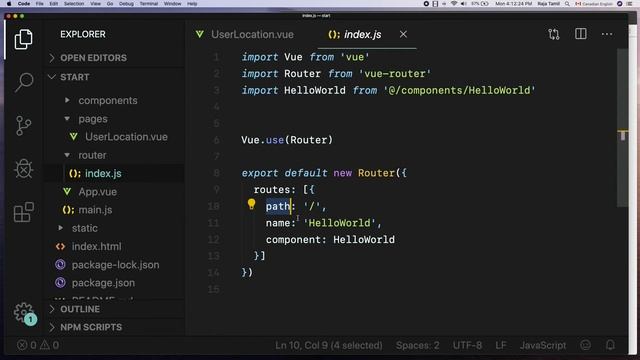Open index.html in explorer tree
Viewport: 640px width, 360px height.
click(x=96, y=247)
